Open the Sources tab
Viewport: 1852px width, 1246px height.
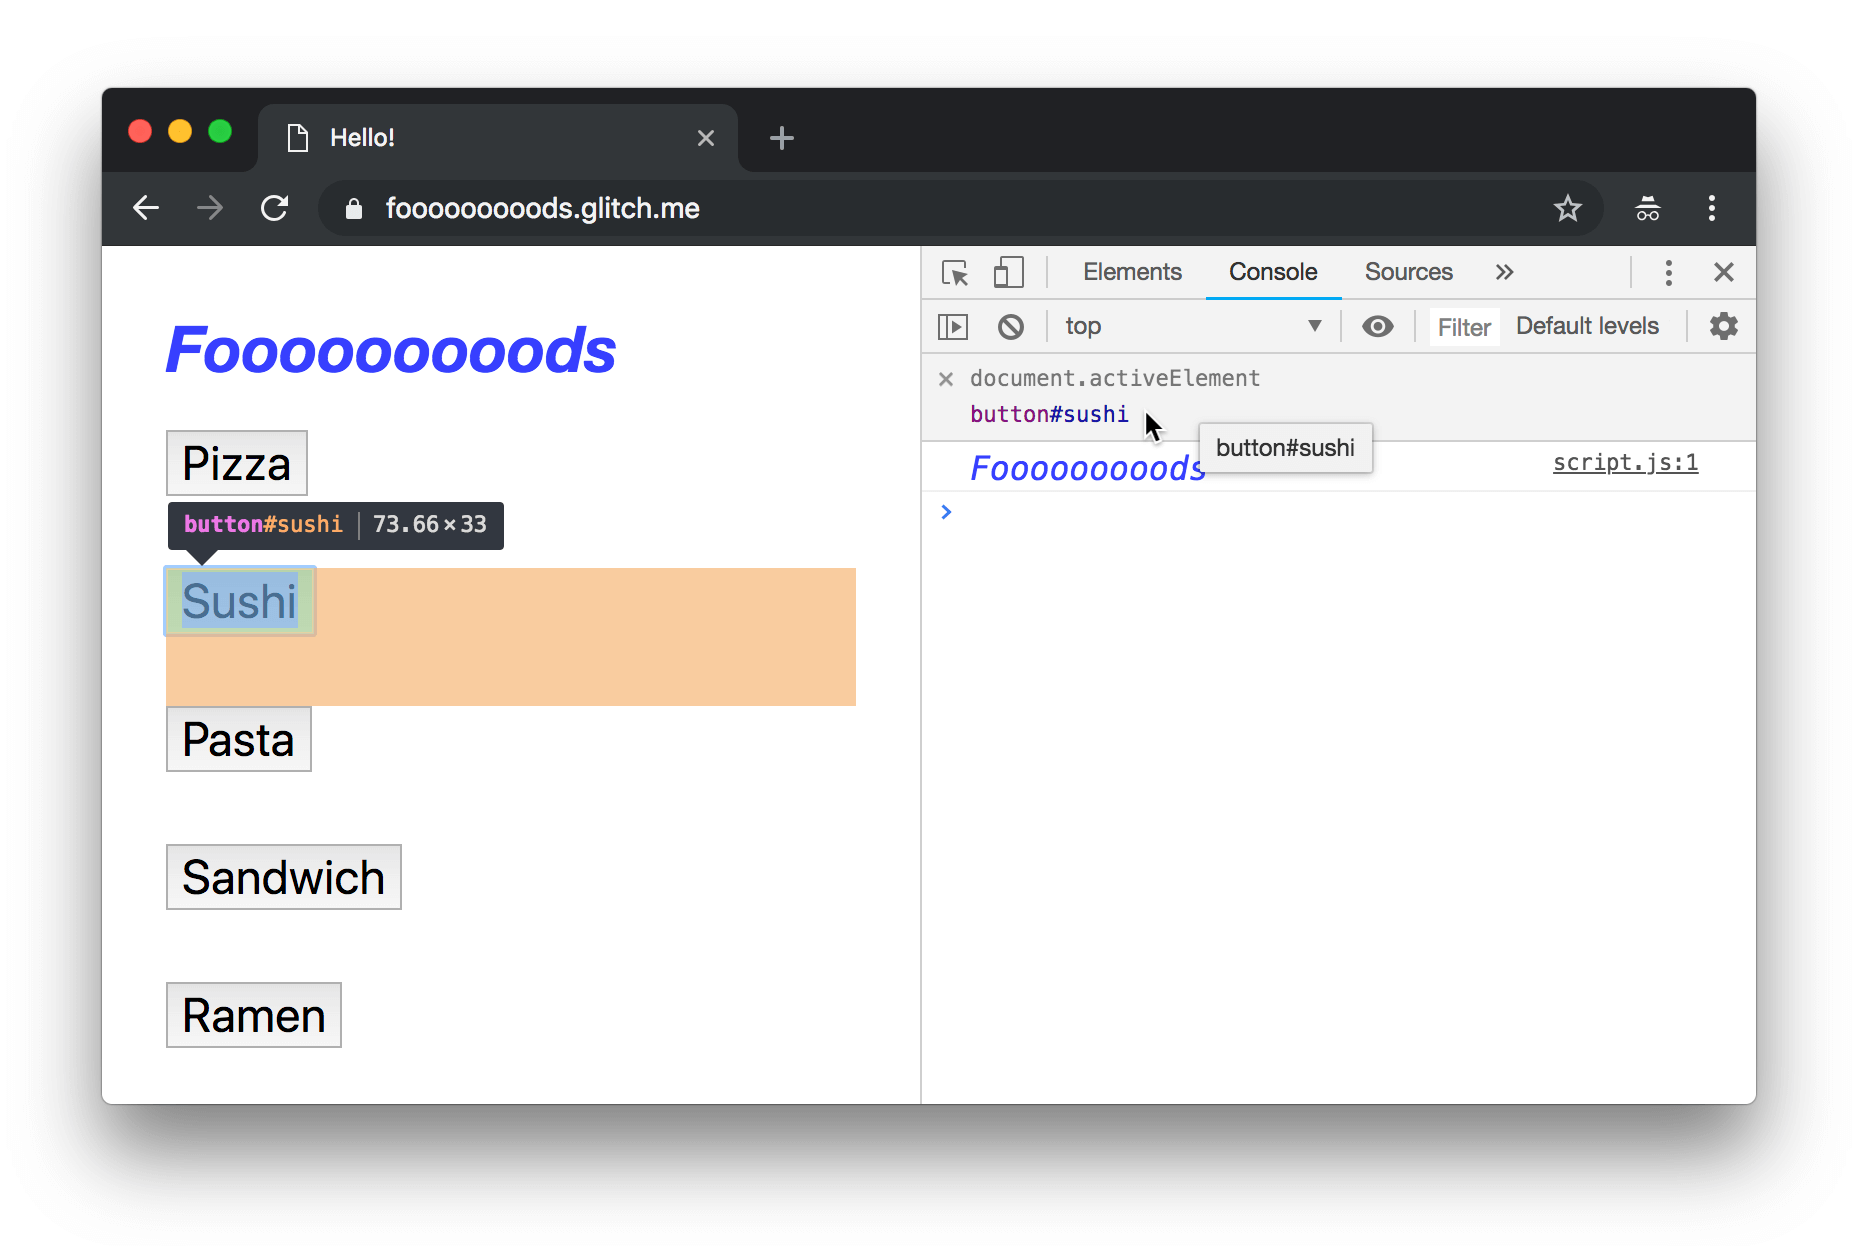1408,272
